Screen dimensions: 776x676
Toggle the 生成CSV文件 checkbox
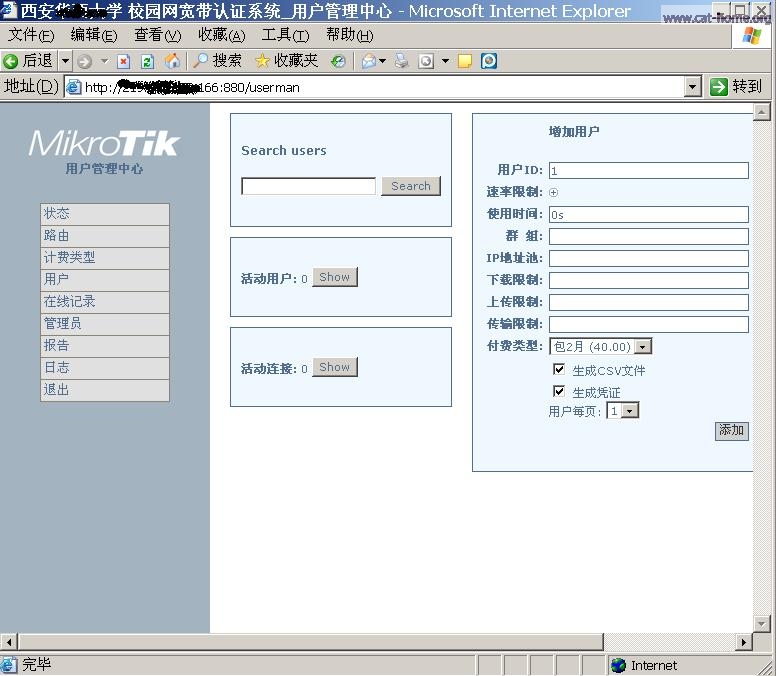click(559, 370)
